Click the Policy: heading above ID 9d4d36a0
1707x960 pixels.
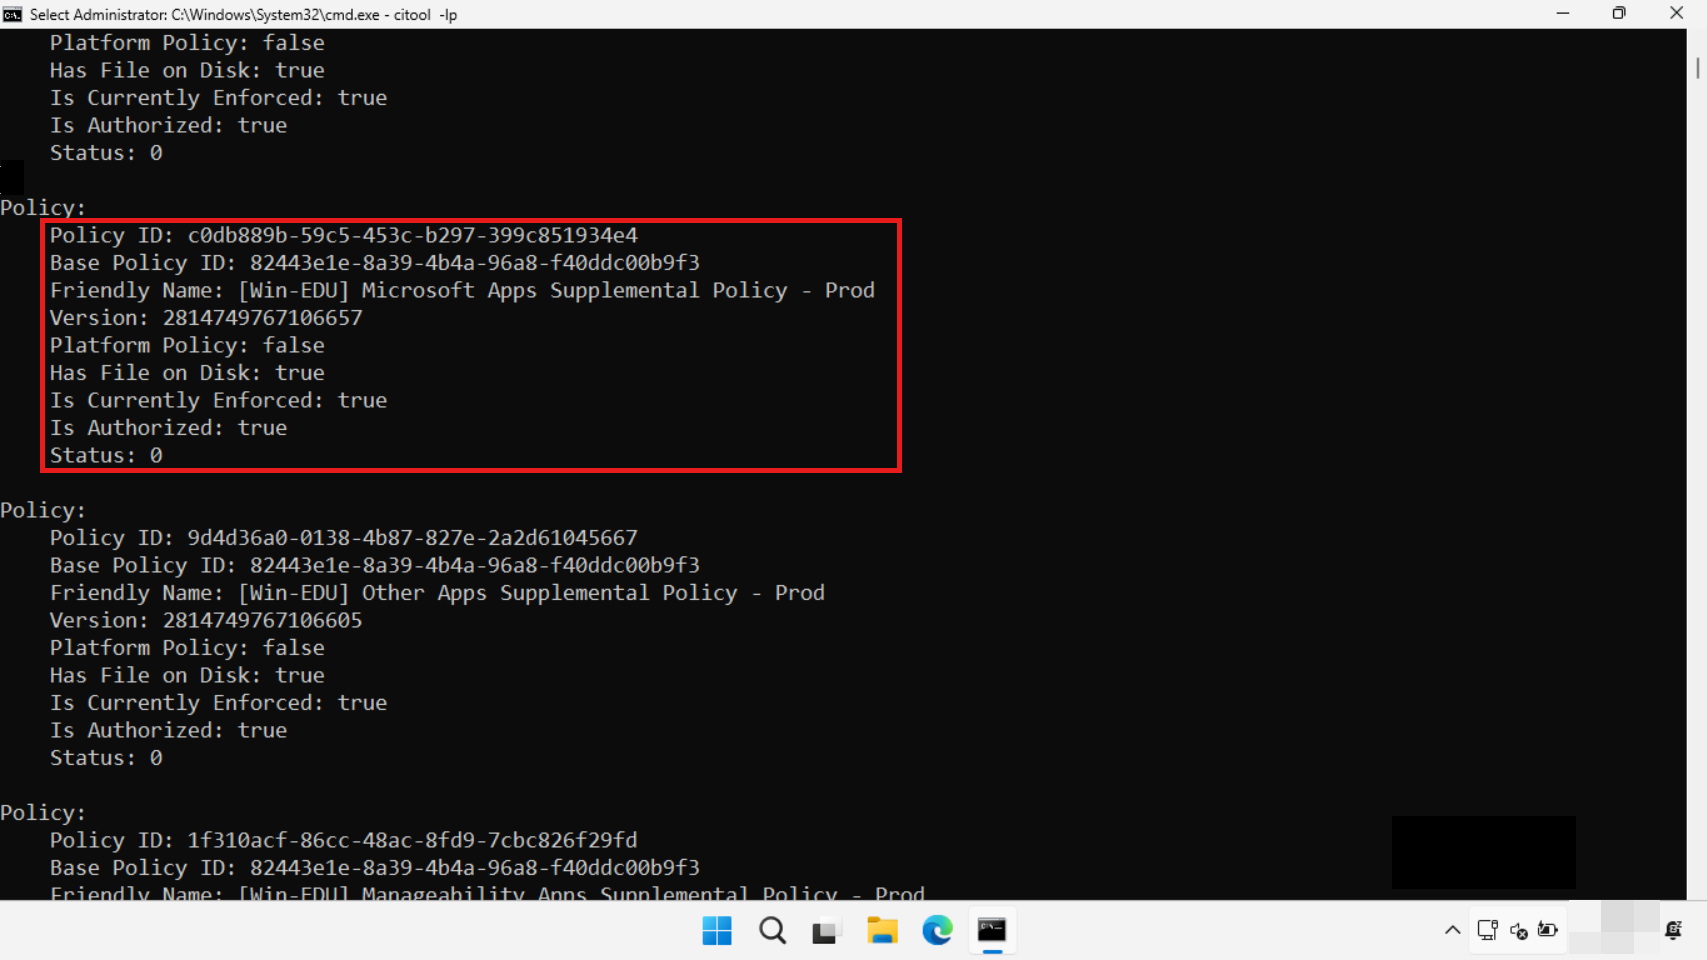pos(43,510)
